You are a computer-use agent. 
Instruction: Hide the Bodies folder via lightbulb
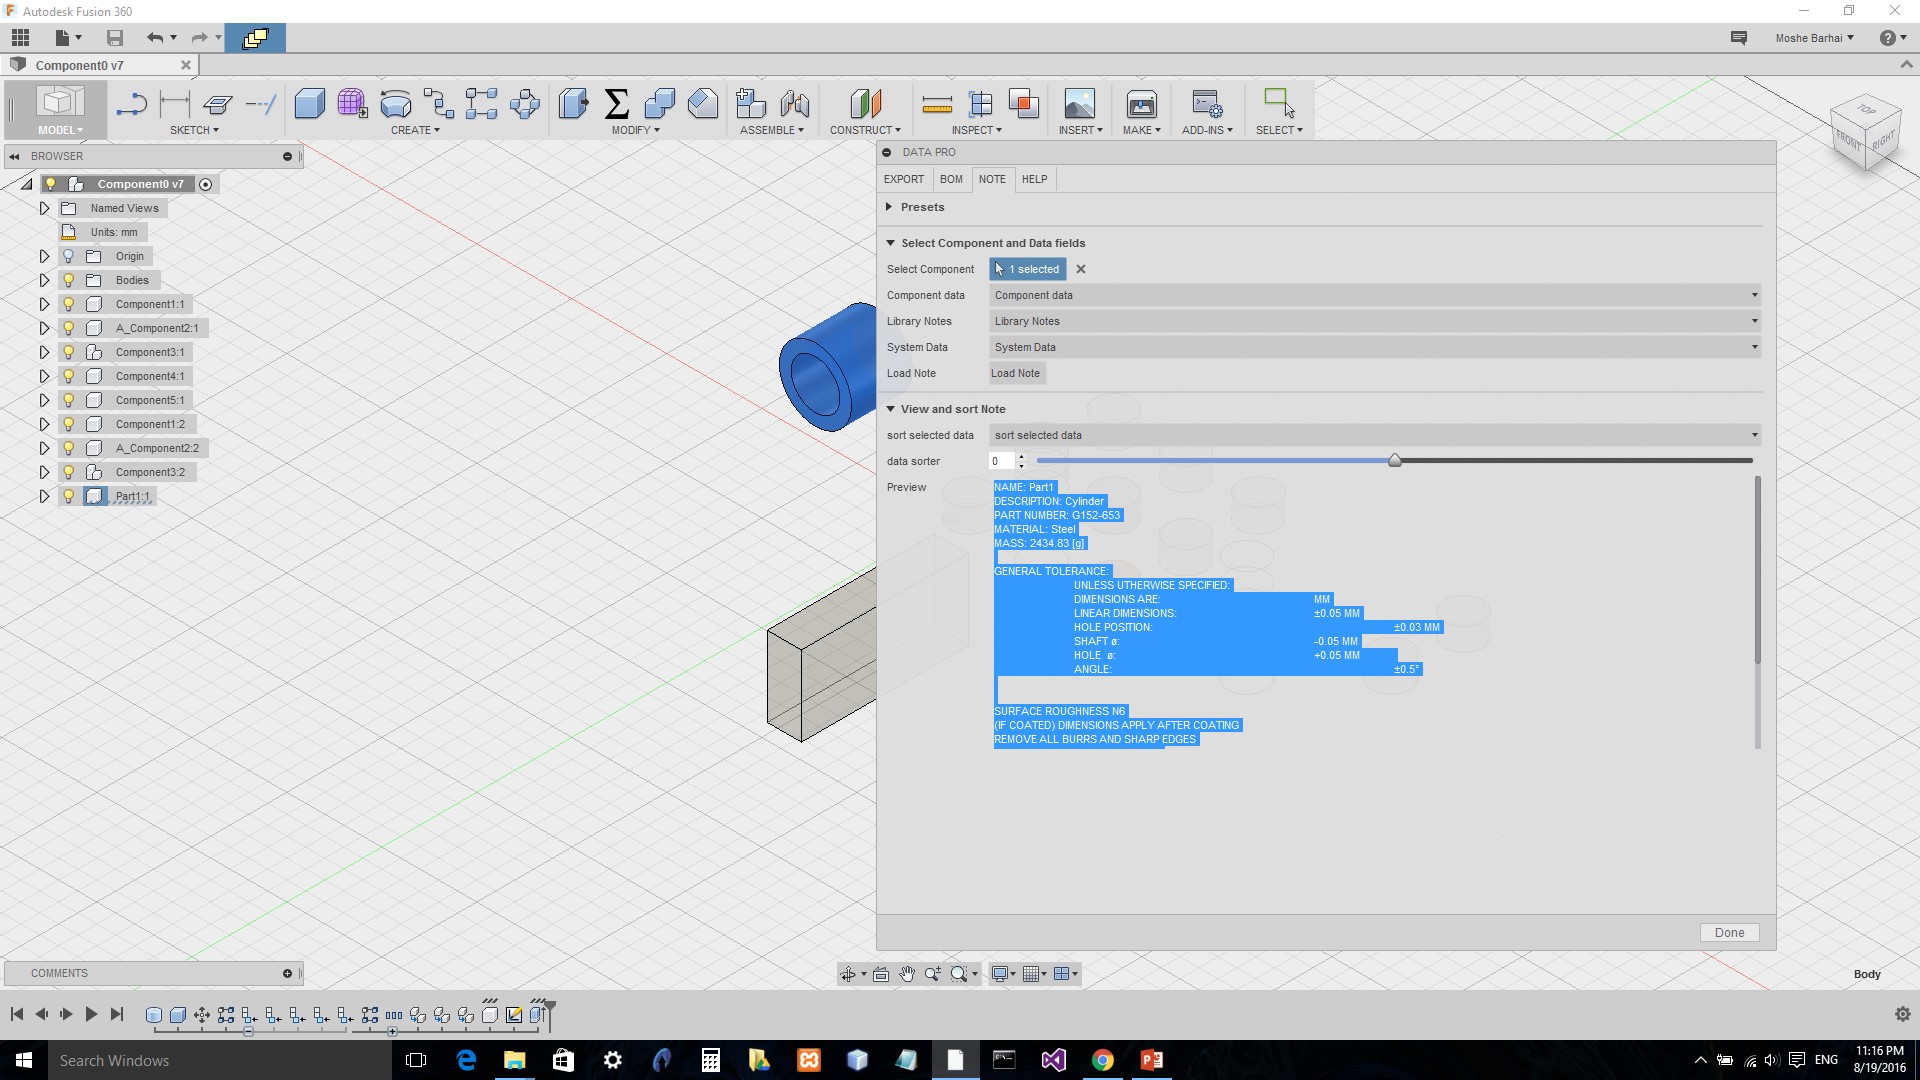[69, 280]
